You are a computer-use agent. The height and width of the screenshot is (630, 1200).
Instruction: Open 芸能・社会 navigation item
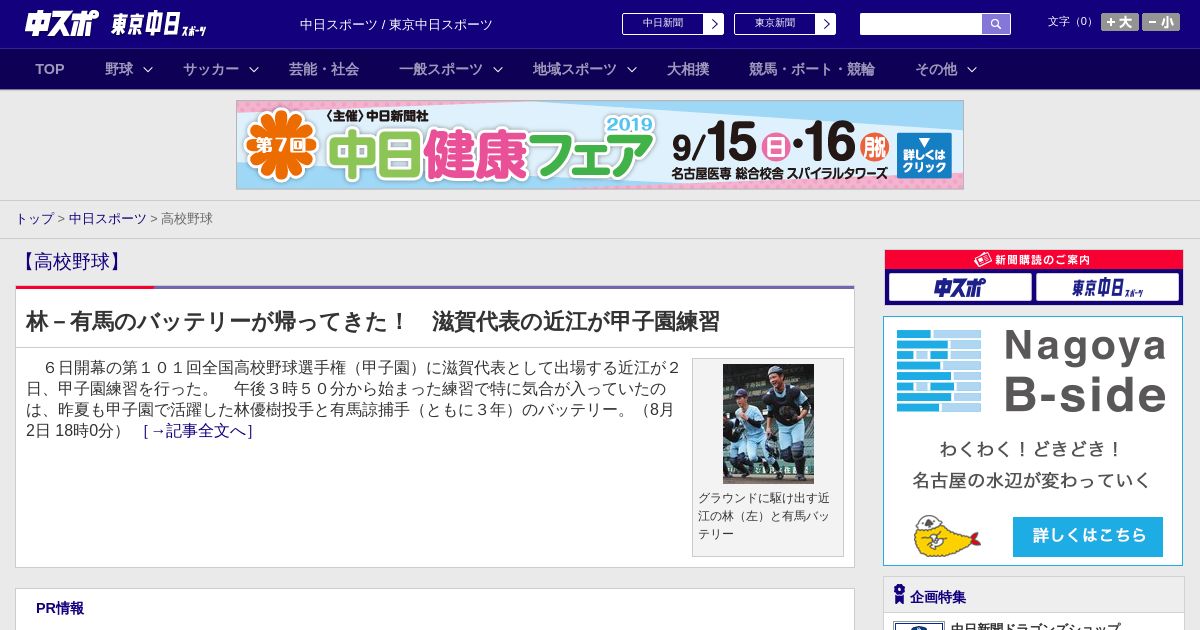[324, 69]
